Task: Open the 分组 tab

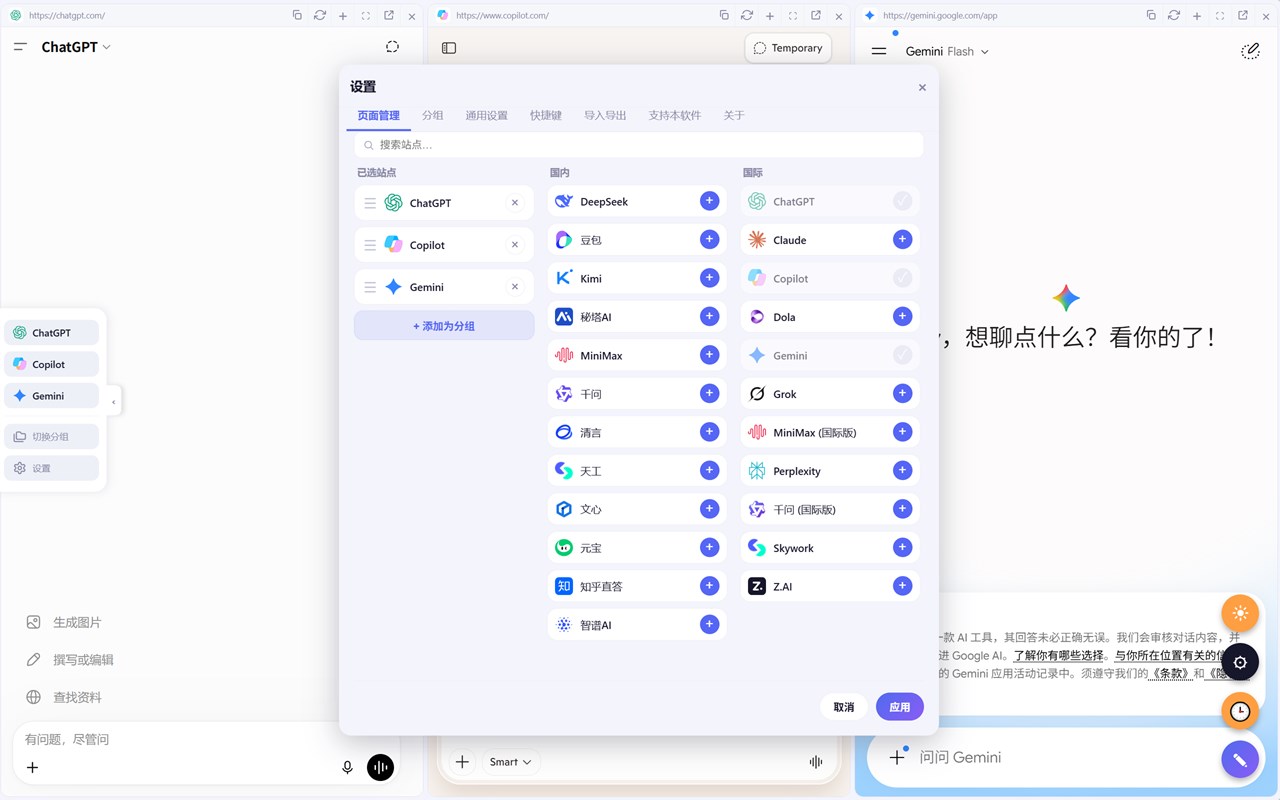Action: click(x=432, y=116)
